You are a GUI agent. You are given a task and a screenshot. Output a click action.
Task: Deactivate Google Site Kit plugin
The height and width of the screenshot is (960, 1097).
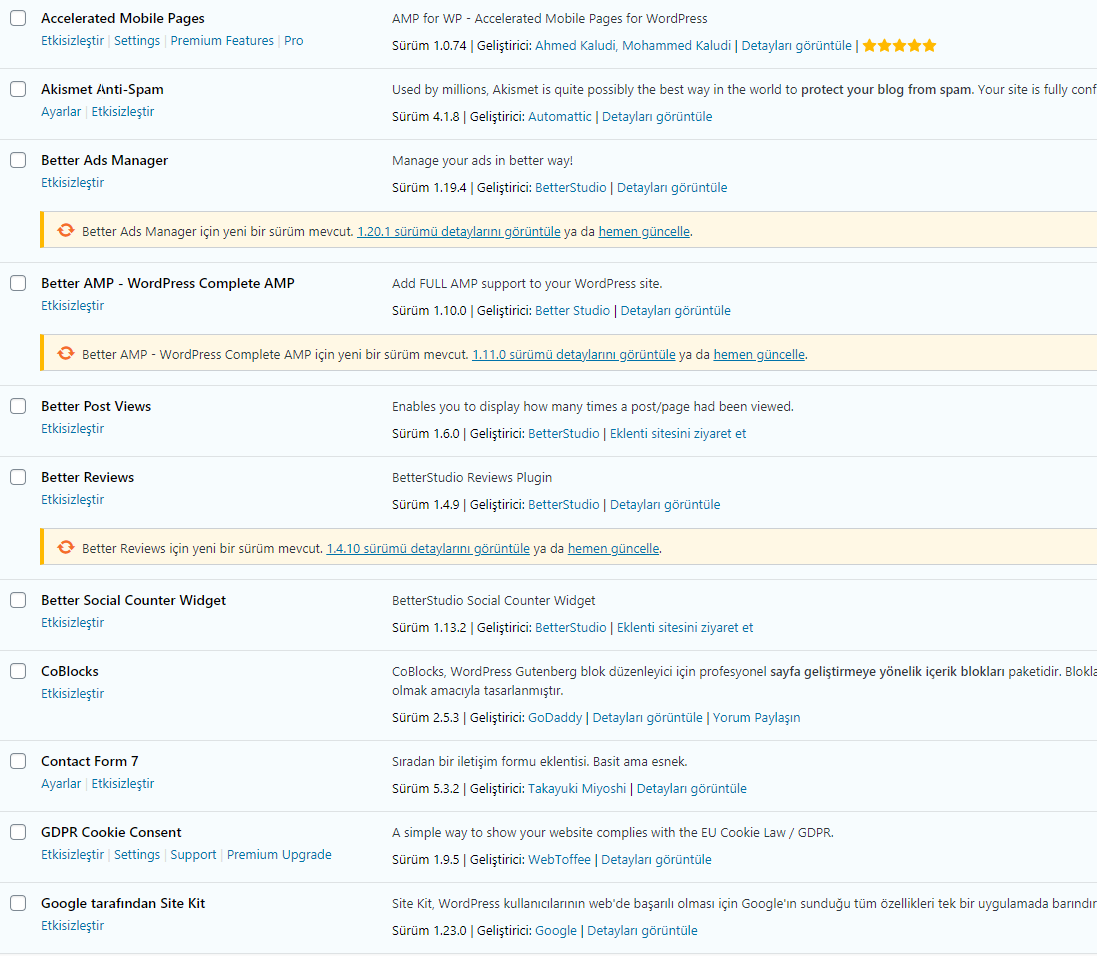tap(72, 926)
